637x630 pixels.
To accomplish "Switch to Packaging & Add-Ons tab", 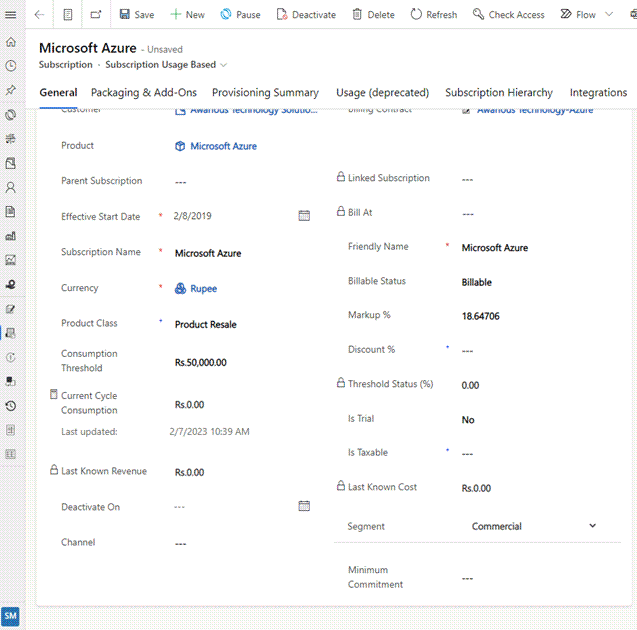I will (144, 93).
